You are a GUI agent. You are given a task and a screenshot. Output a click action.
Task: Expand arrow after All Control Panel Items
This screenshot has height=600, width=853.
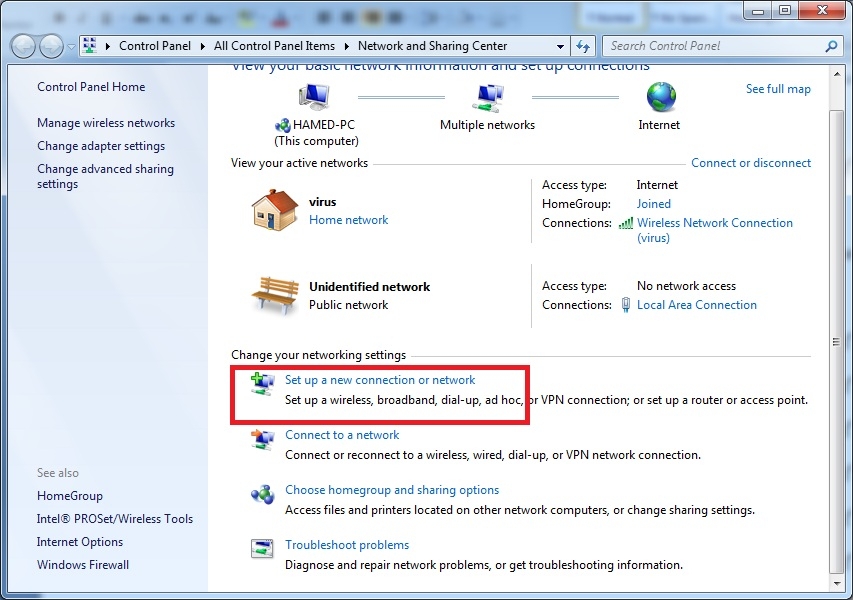click(347, 46)
